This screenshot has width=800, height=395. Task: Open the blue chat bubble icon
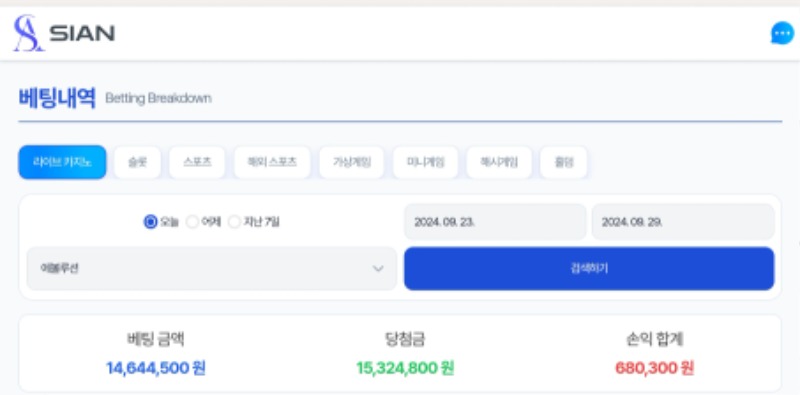(782, 33)
